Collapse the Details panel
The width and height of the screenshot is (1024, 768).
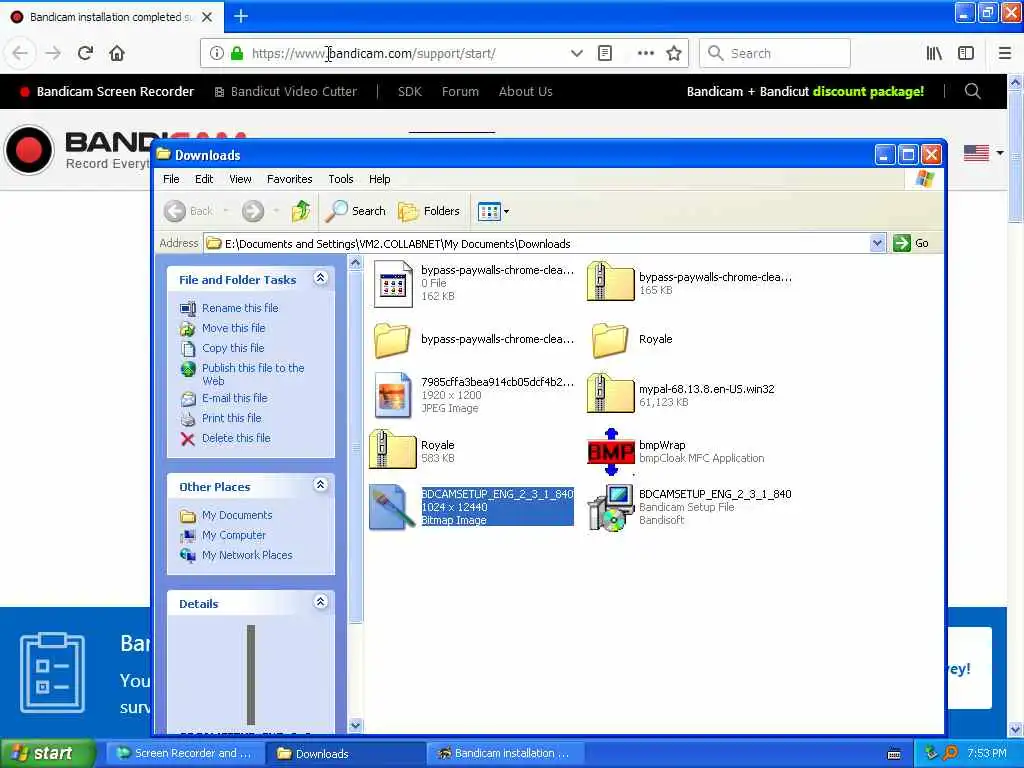[320, 602]
